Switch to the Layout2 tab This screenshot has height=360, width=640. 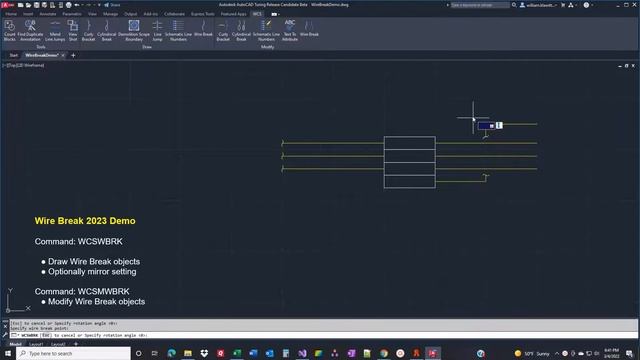(58, 344)
